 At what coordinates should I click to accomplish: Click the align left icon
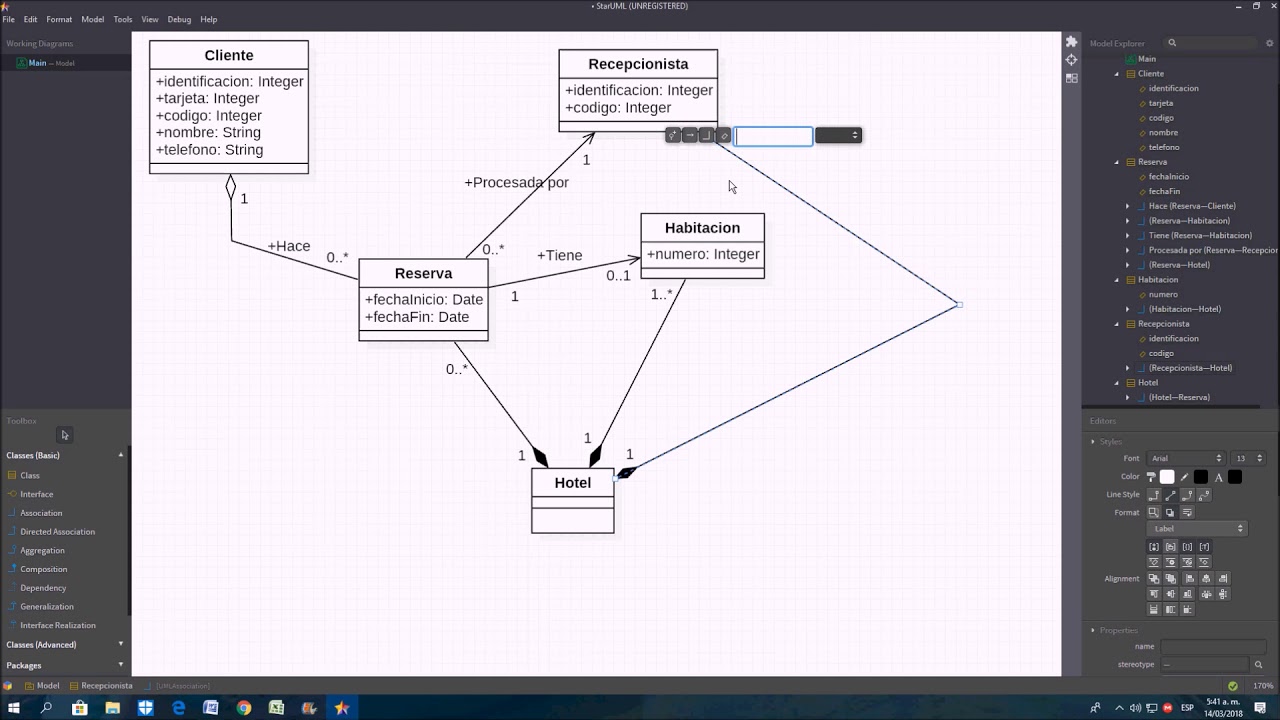tap(1190, 579)
